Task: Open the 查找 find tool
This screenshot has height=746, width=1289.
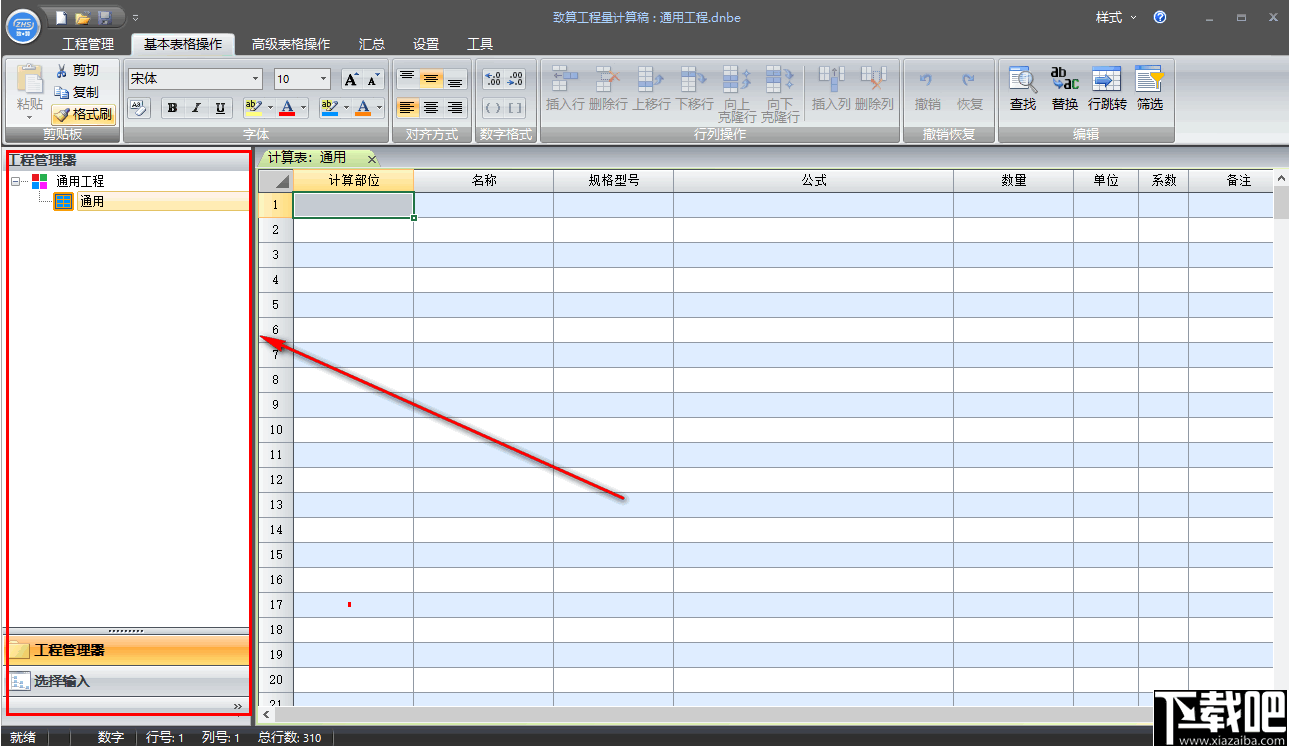Action: coord(1023,89)
